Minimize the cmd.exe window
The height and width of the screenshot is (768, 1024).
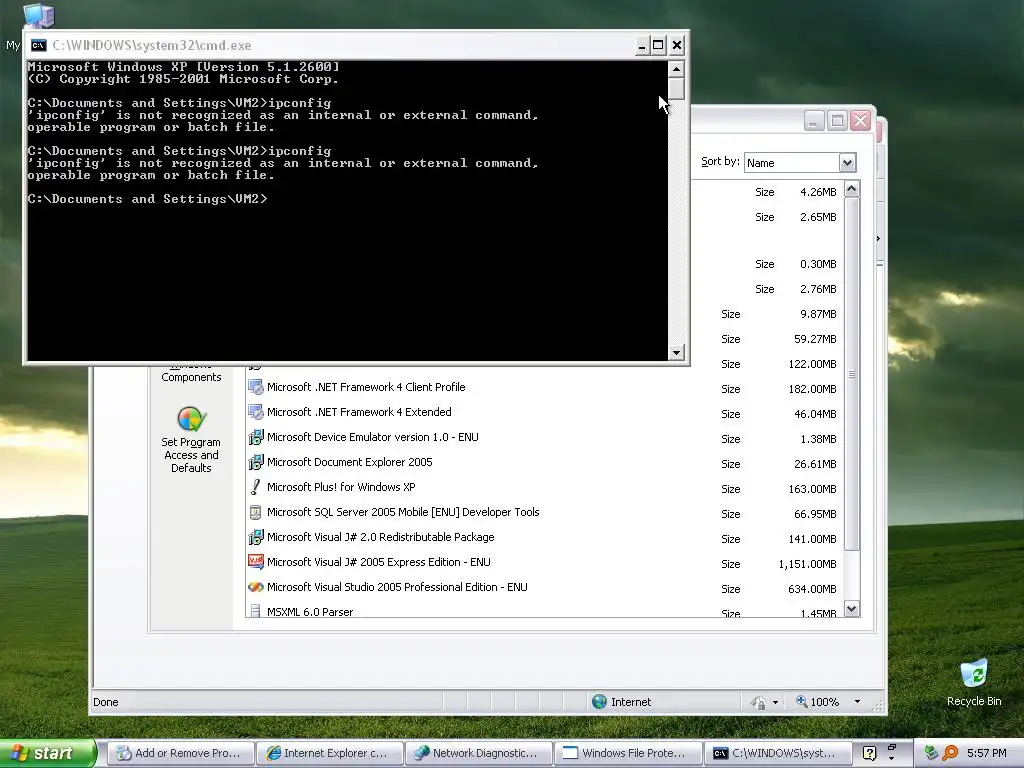pos(641,45)
